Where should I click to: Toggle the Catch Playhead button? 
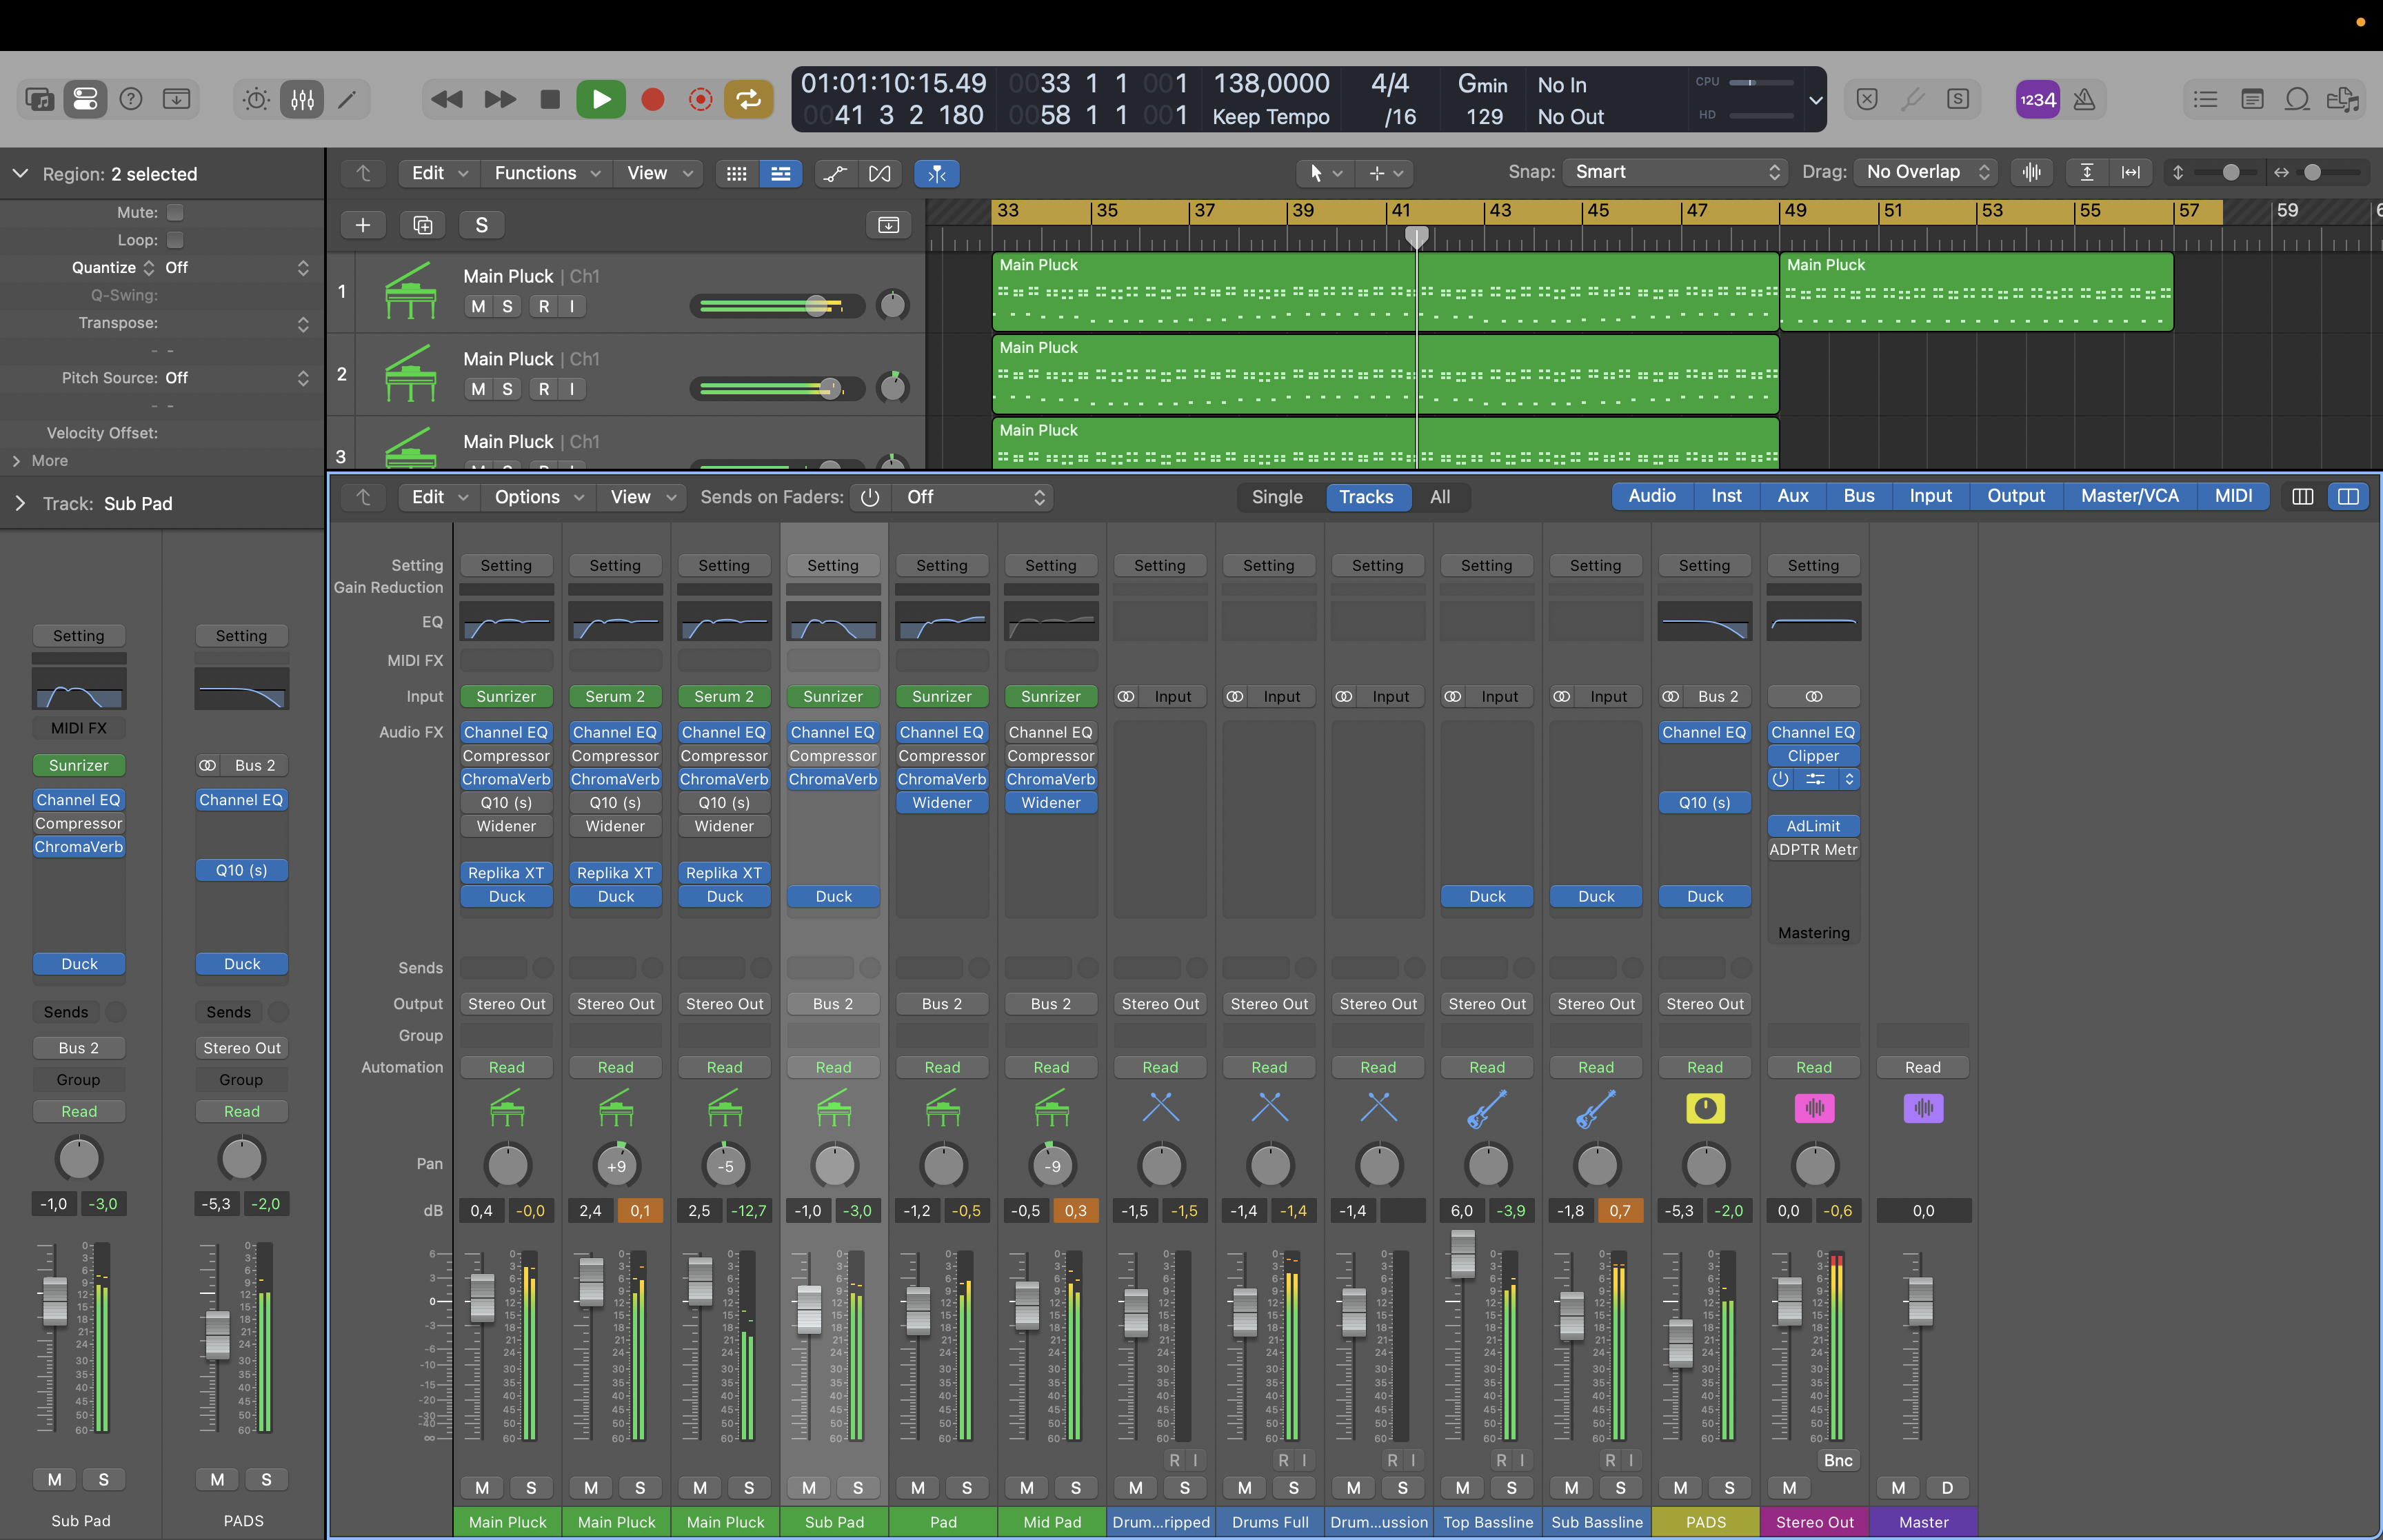(x=936, y=173)
